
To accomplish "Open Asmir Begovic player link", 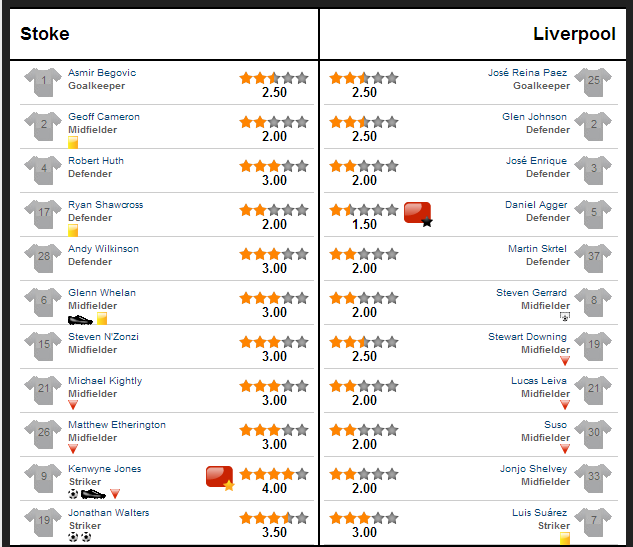I will click(102, 73).
